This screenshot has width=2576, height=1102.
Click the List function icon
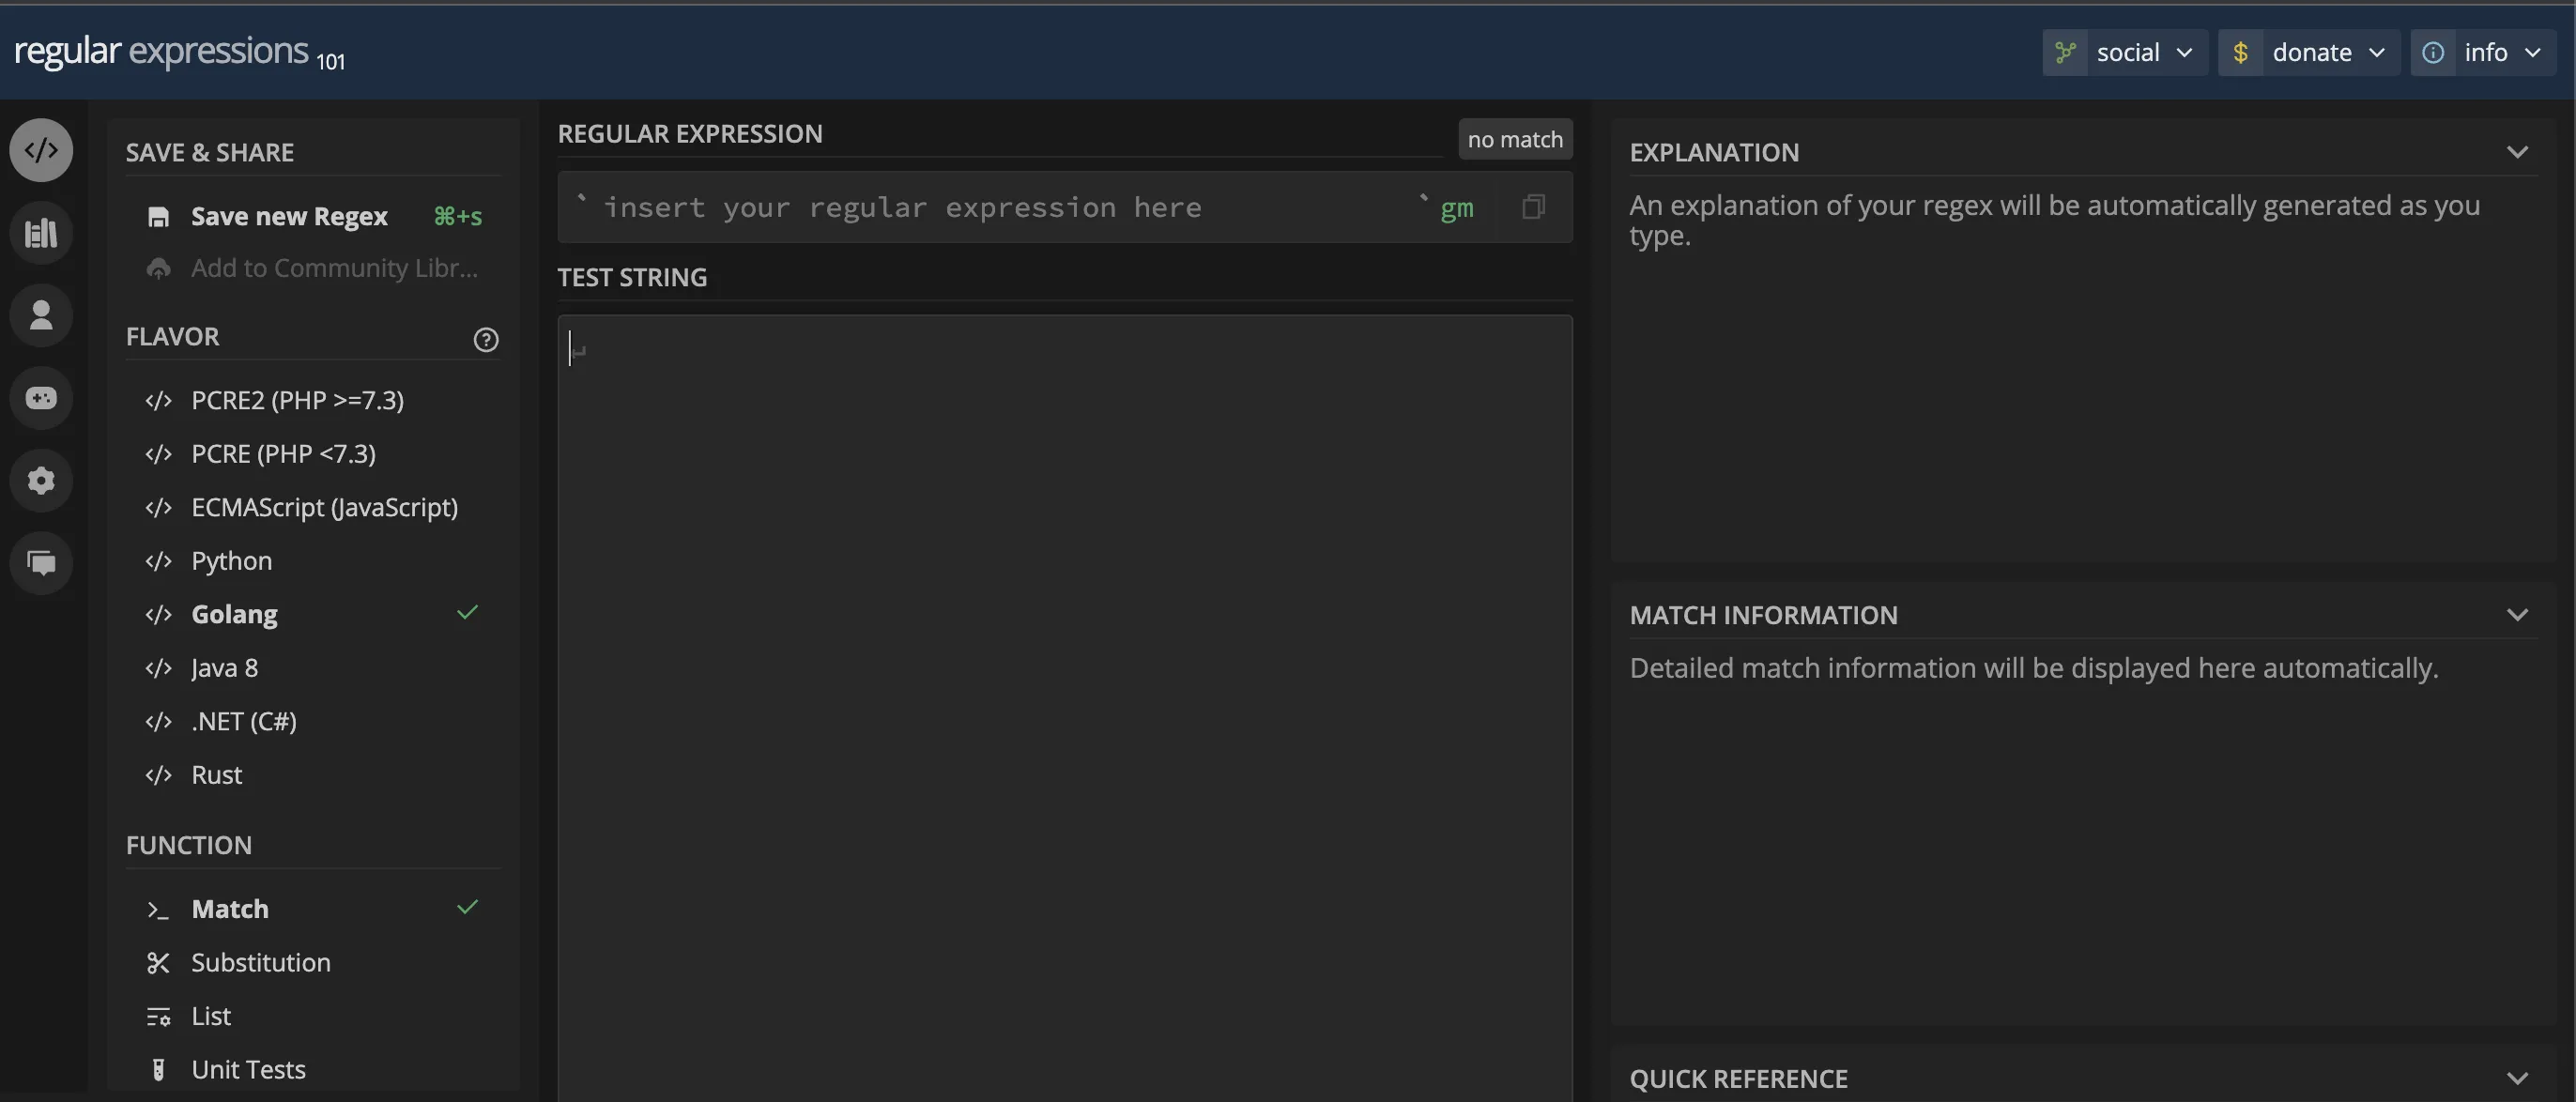158,1017
